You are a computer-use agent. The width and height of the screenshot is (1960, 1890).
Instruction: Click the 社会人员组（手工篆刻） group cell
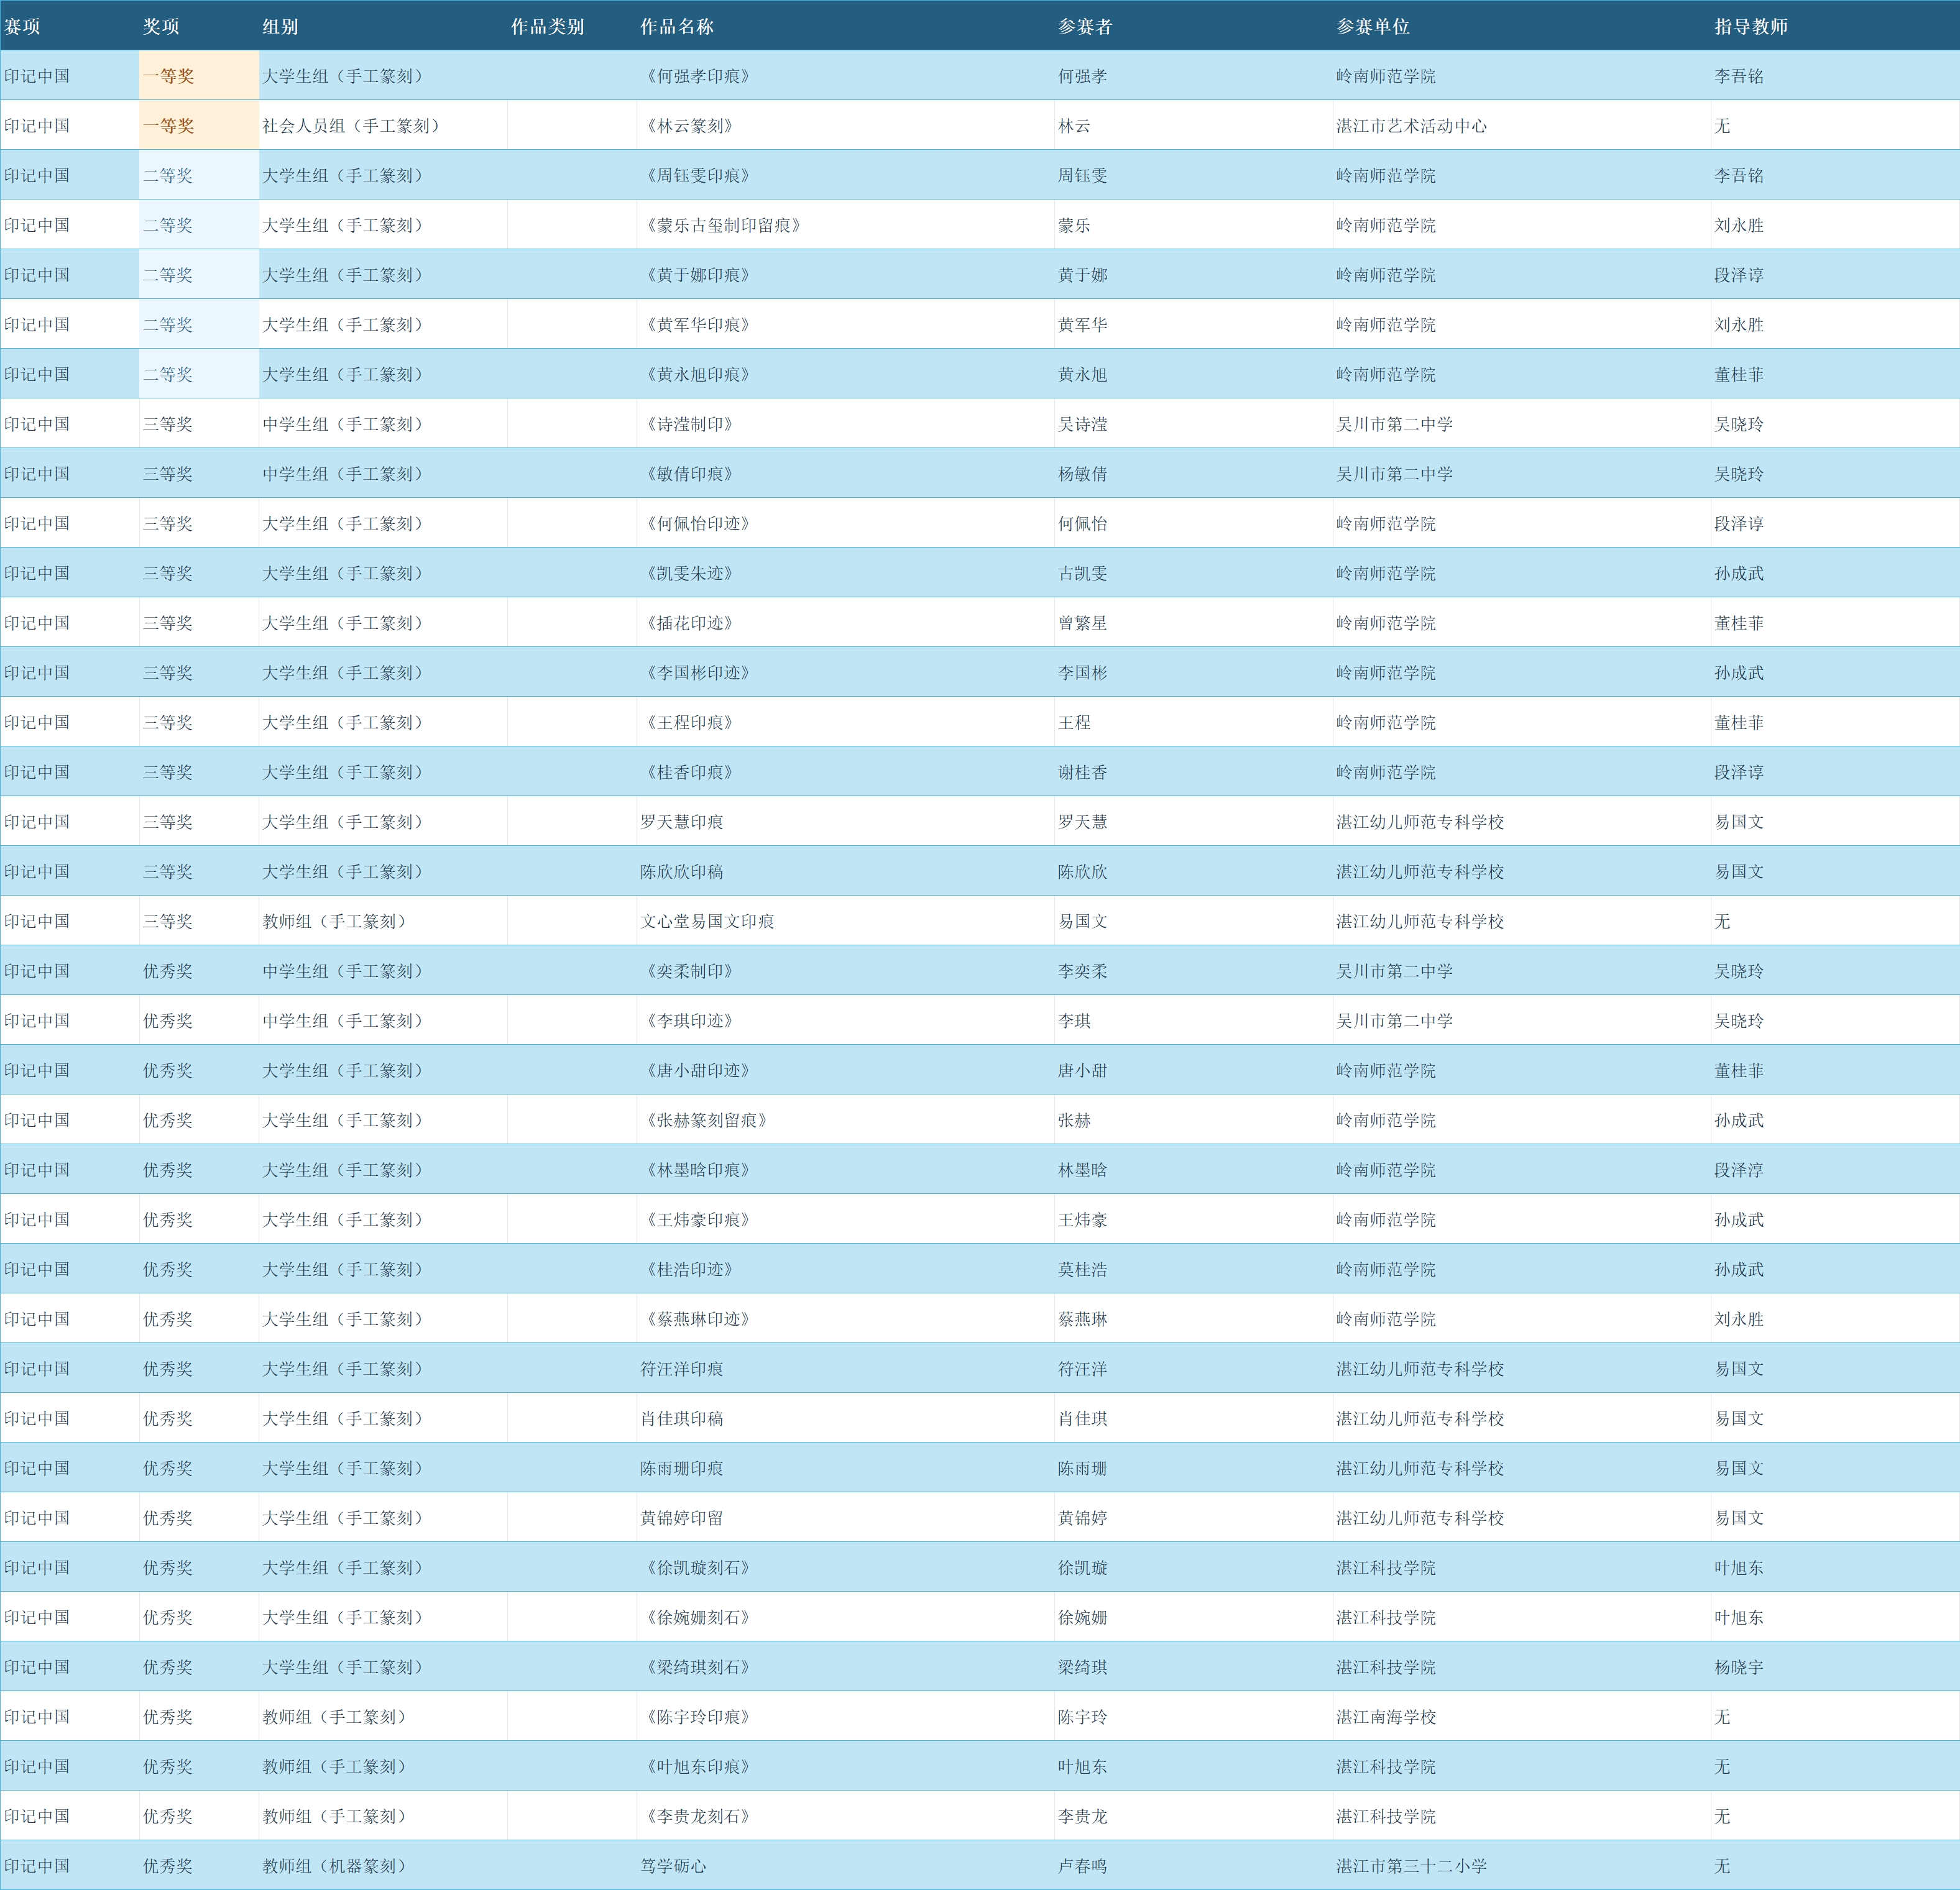pyautogui.click(x=383, y=126)
